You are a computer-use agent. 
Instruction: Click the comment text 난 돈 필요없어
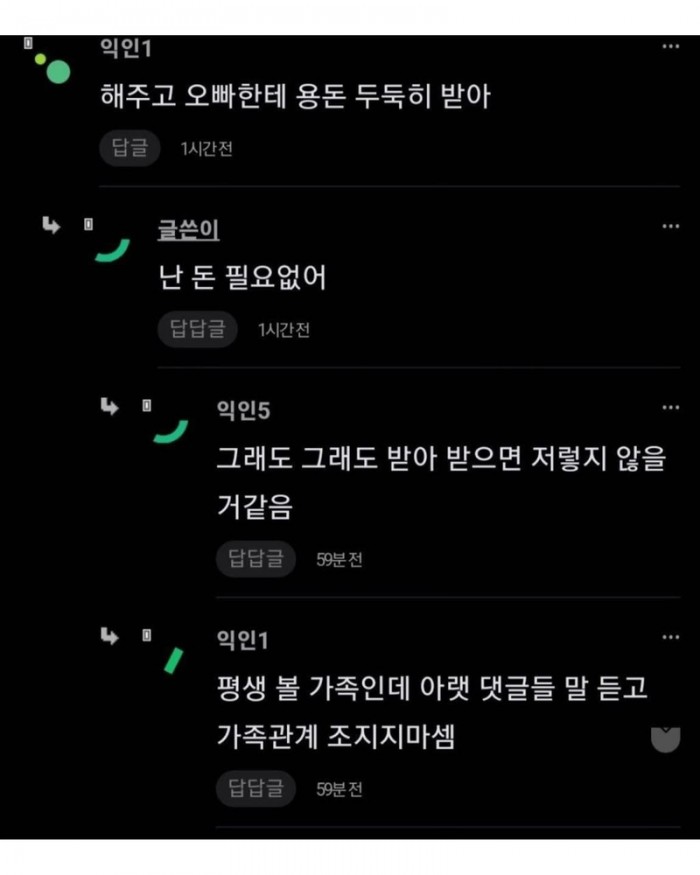tap(242, 277)
